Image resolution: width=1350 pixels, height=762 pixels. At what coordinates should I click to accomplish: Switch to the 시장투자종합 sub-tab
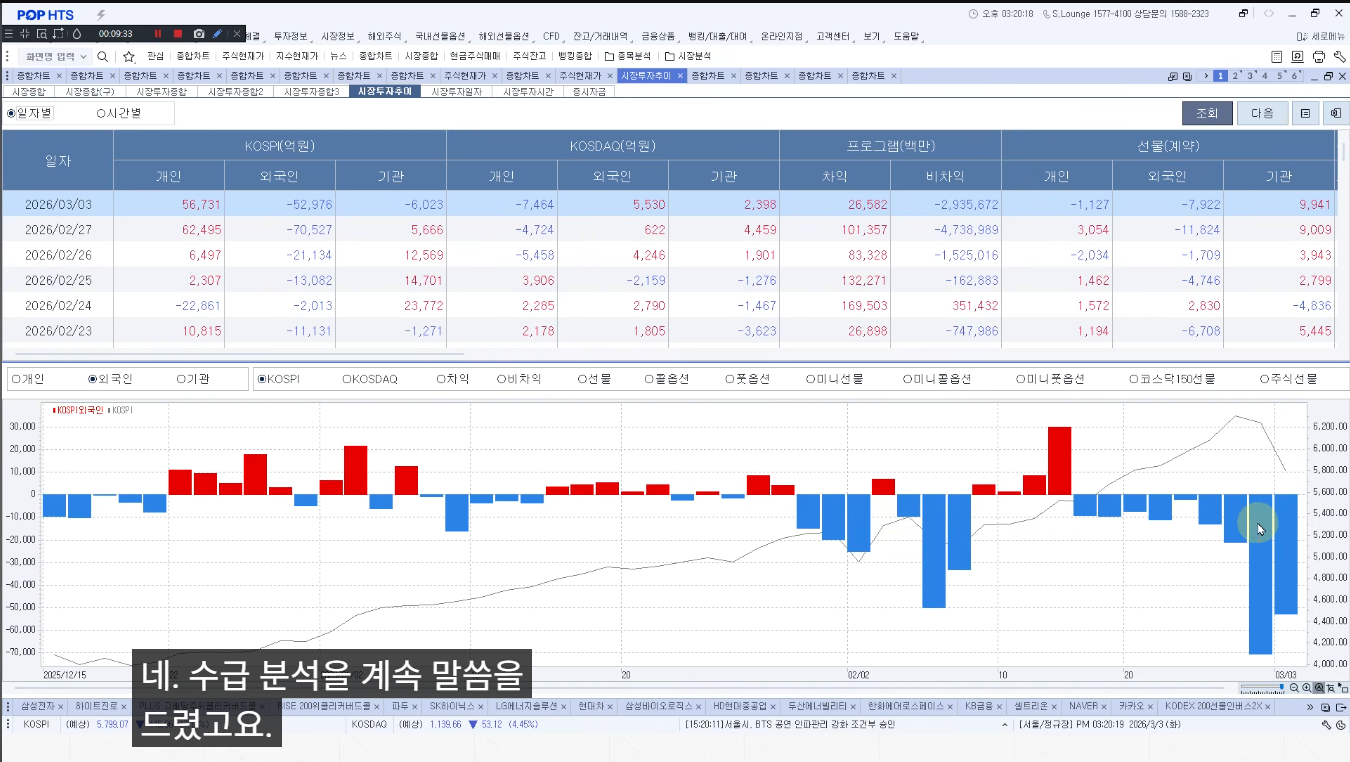(161, 92)
